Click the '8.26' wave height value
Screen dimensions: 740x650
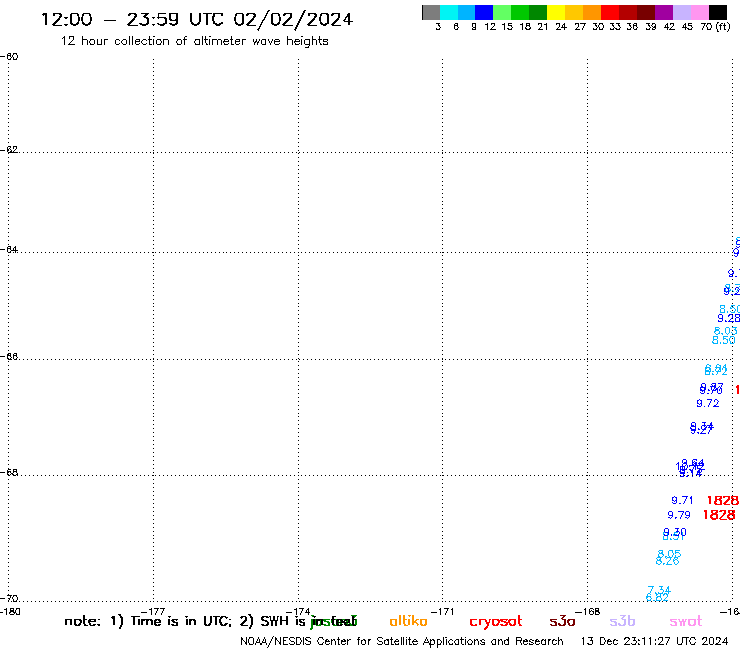[667, 561]
